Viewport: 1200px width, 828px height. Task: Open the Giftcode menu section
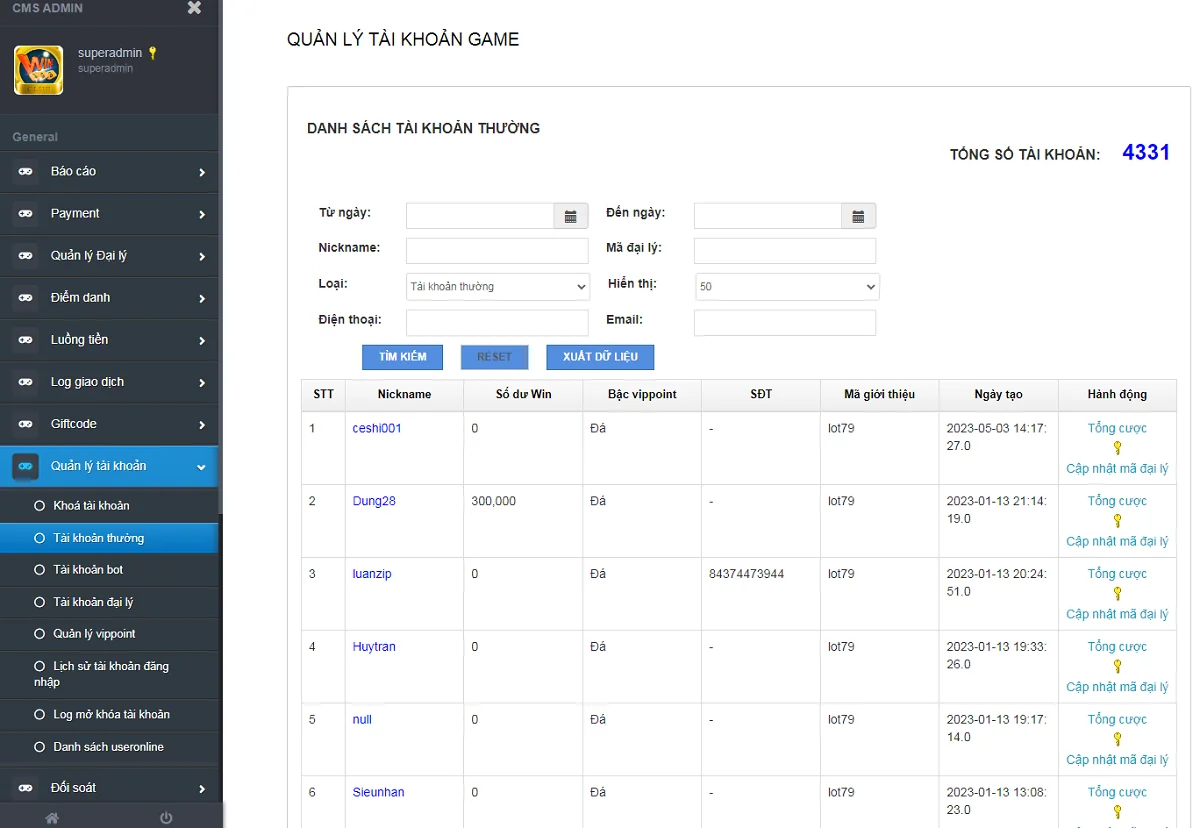(x=109, y=424)
